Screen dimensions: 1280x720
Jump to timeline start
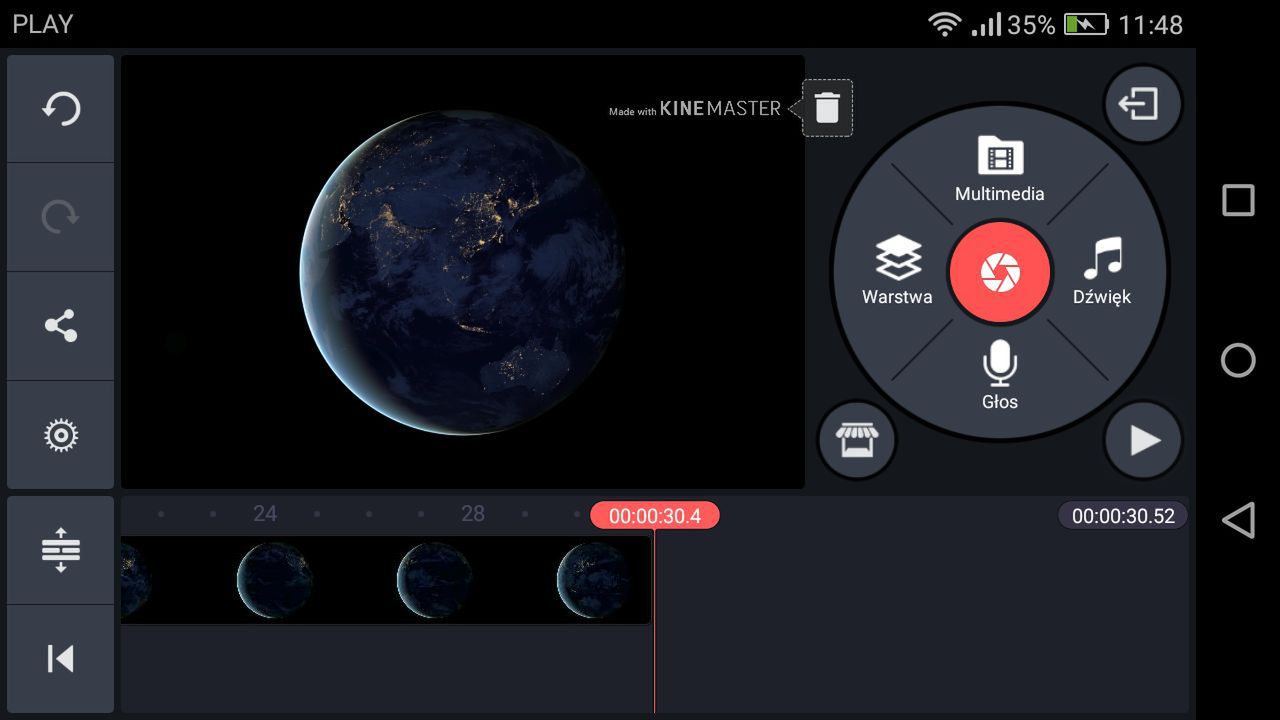click(x=60, y=659)
